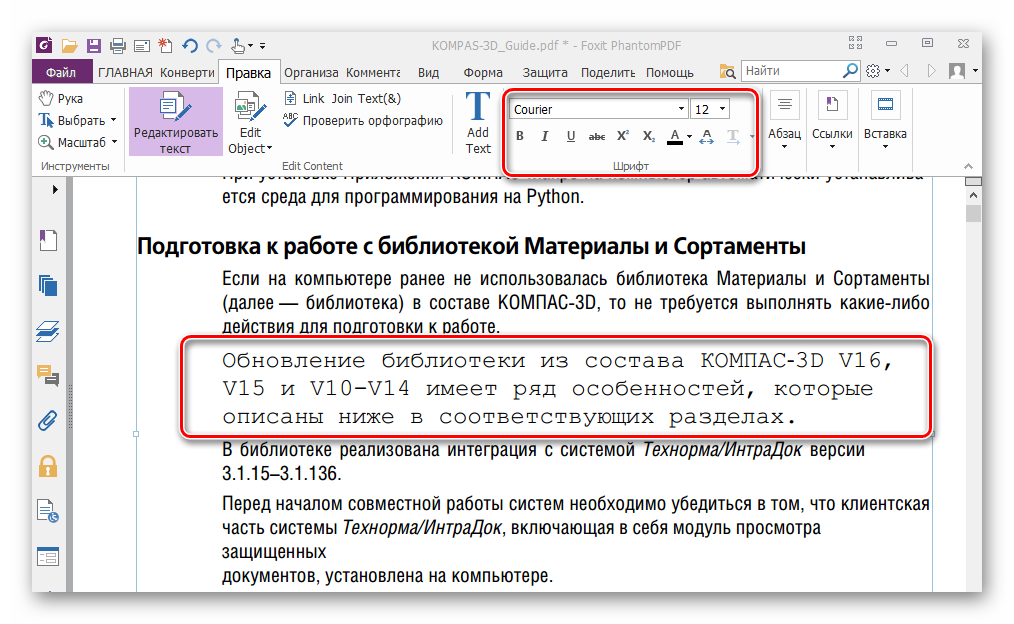Show the Comments panel in sidebar

[x=48, y=375]
